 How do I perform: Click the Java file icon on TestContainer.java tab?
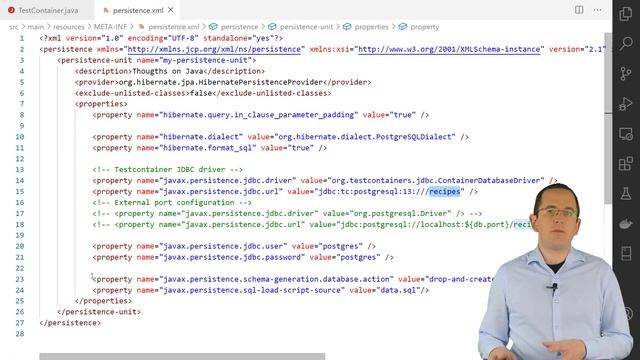11,10
